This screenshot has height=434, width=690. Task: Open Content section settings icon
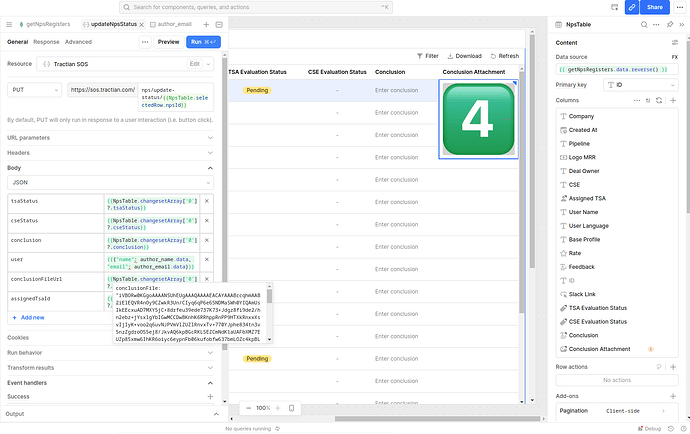pyautogui.click(x=675, y=43)
